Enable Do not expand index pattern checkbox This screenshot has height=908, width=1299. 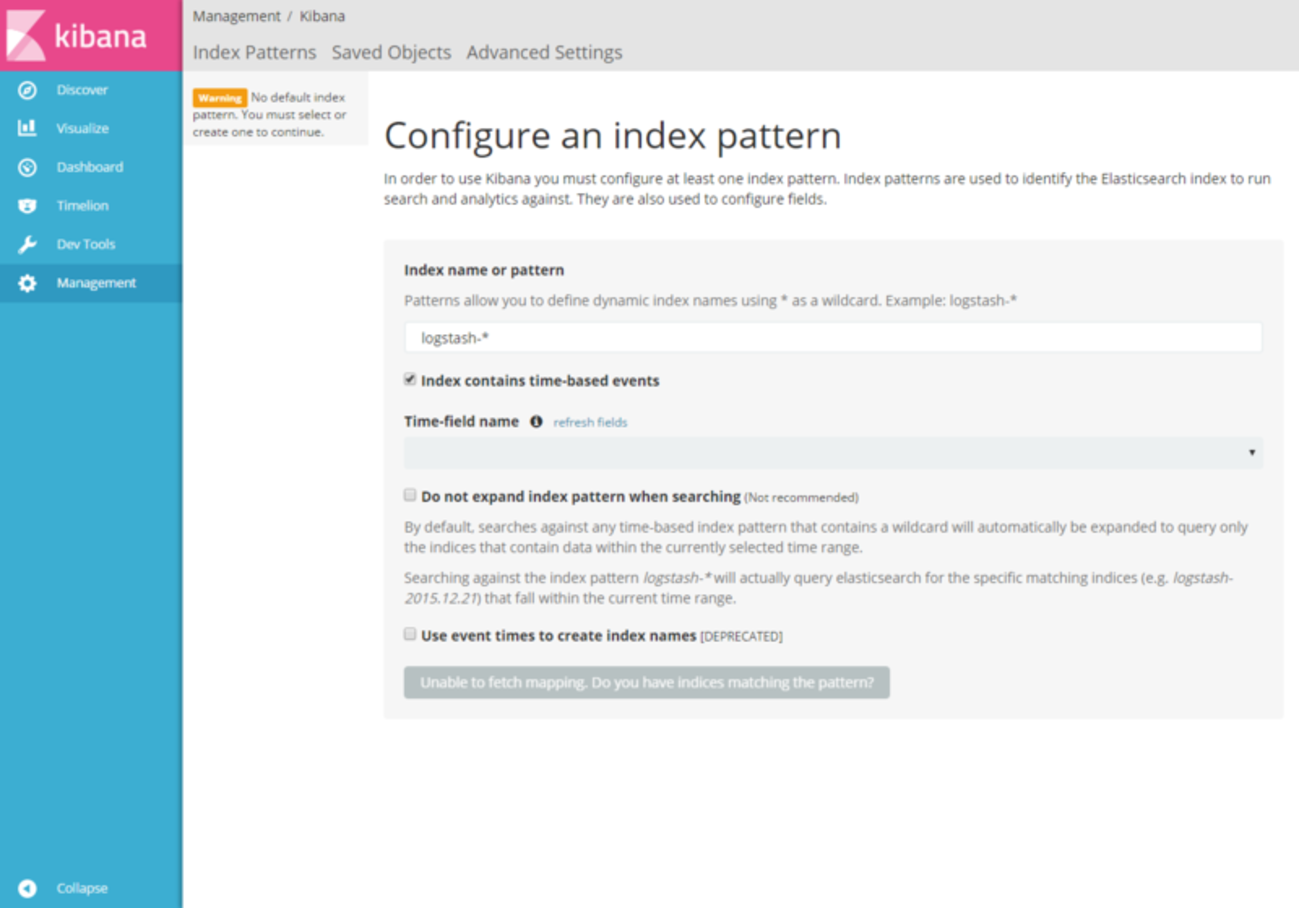(410, 495)
